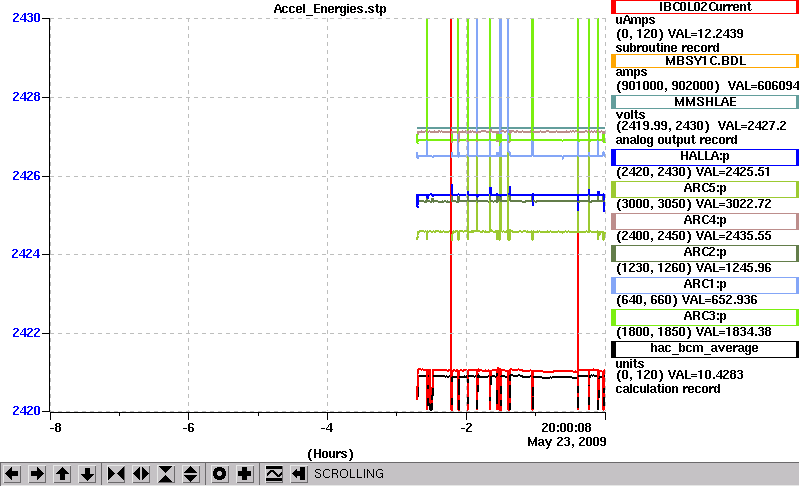The width and height of the screenshot is (799, 486).
Task: Click the May 23, 2009 date label
Action: 567,442
